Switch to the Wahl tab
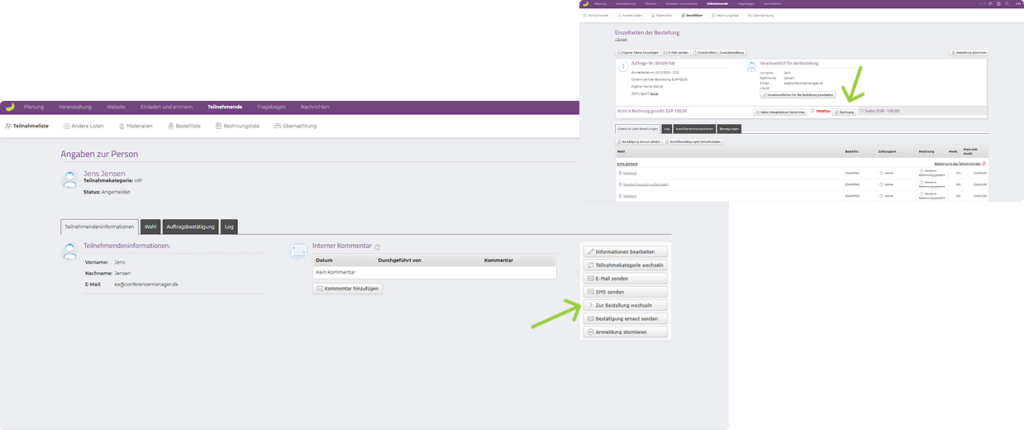This screenshot has width=1024, height=430. click(x=150, y=227)
